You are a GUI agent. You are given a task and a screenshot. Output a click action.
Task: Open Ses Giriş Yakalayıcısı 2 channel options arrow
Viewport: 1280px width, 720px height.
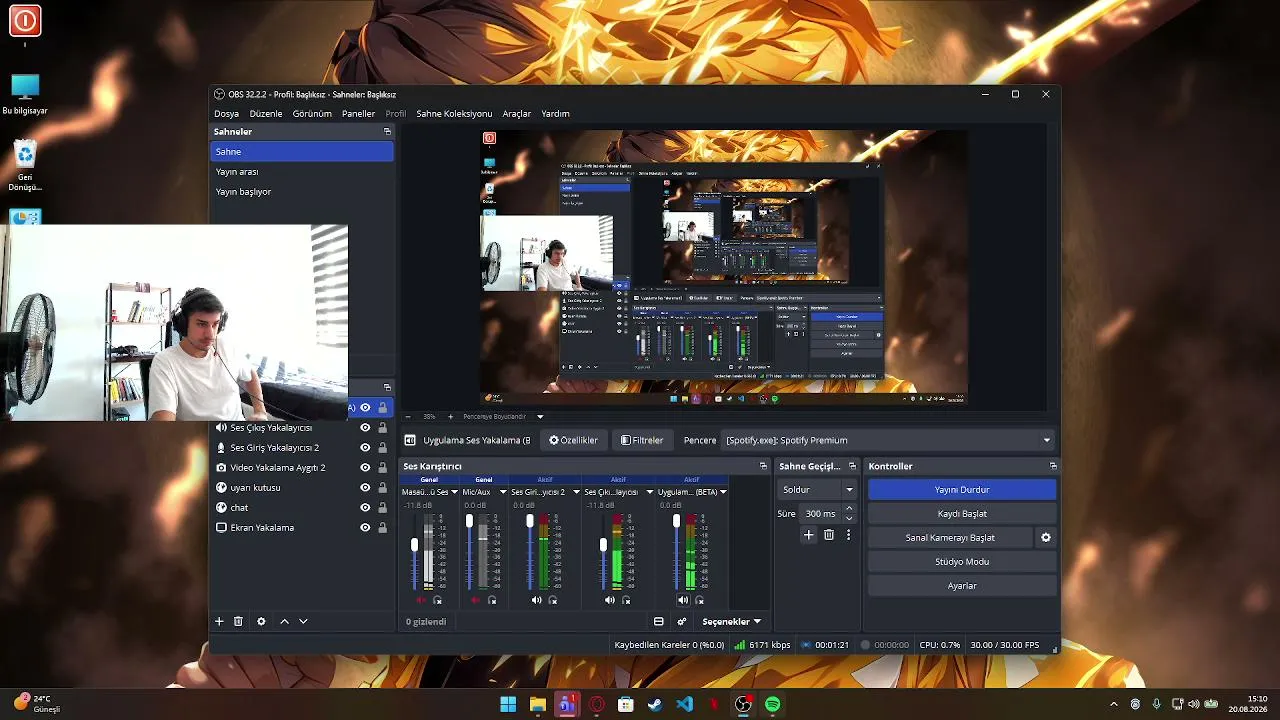tap(575, 492)
